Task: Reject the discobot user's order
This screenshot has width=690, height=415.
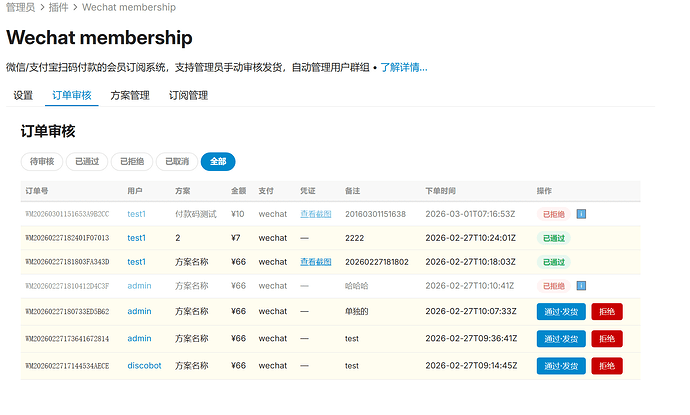Action: pos(606,366)
